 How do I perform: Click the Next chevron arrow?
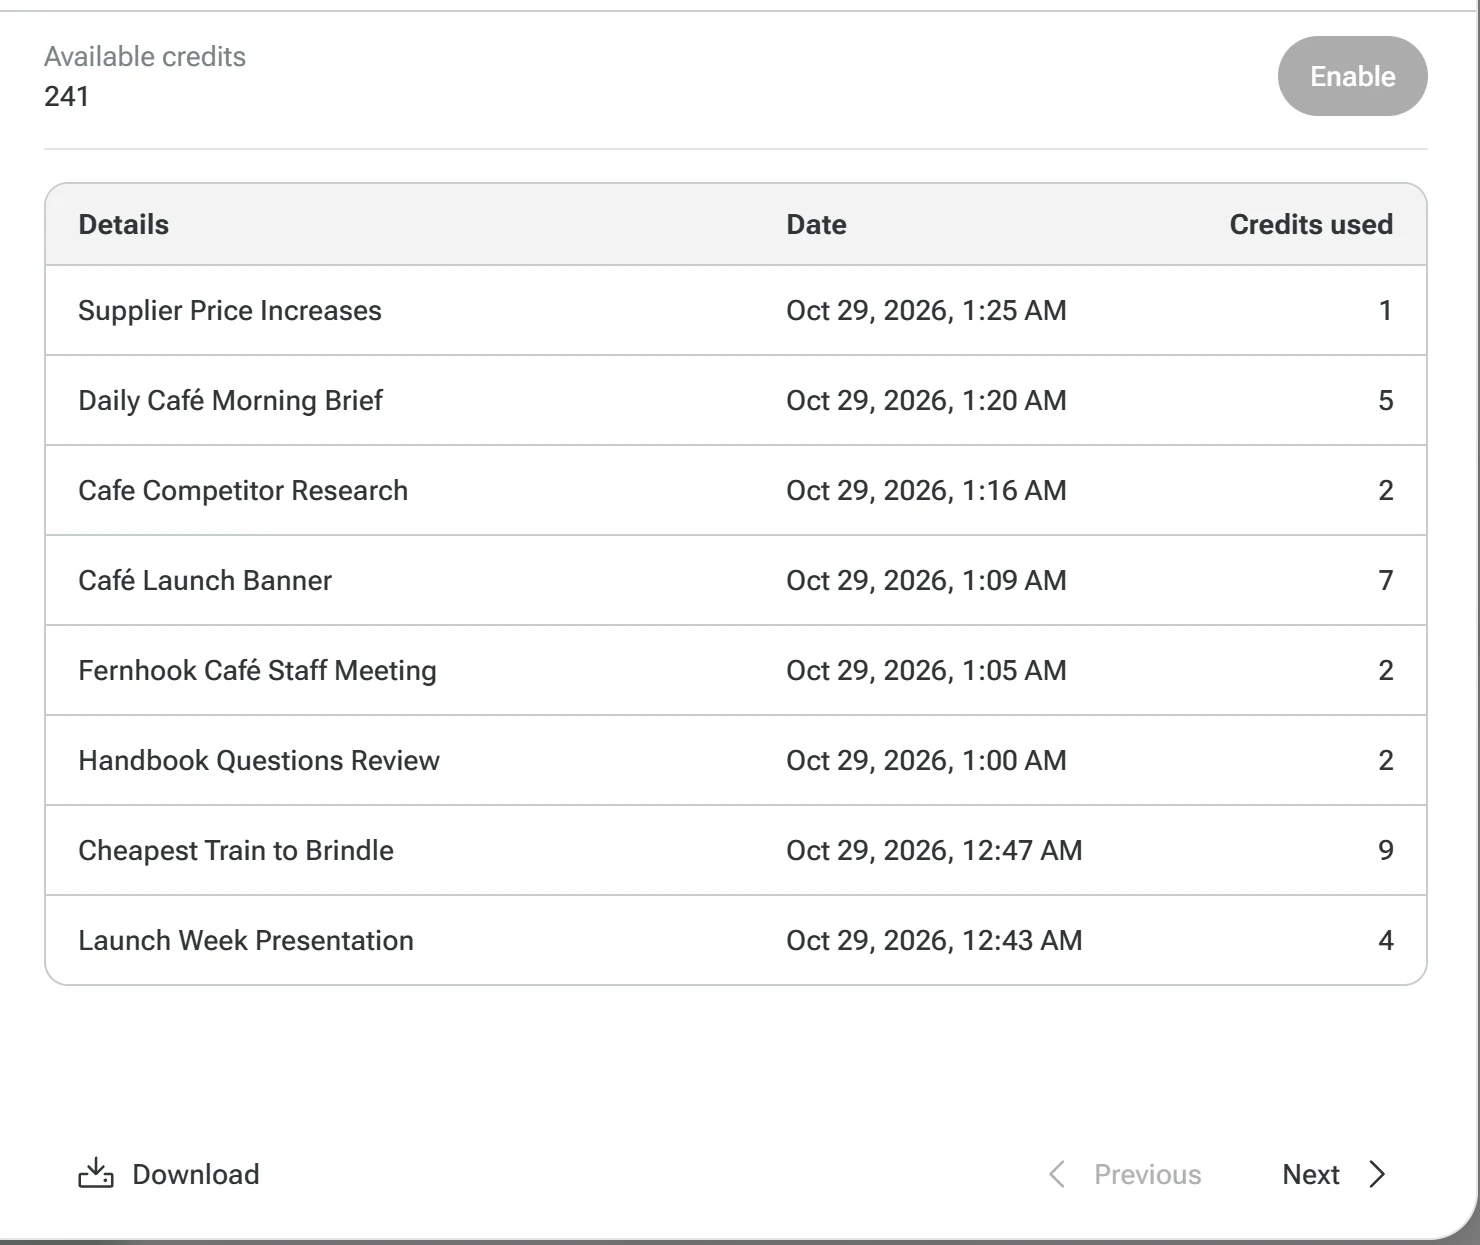point(1377,1174)
